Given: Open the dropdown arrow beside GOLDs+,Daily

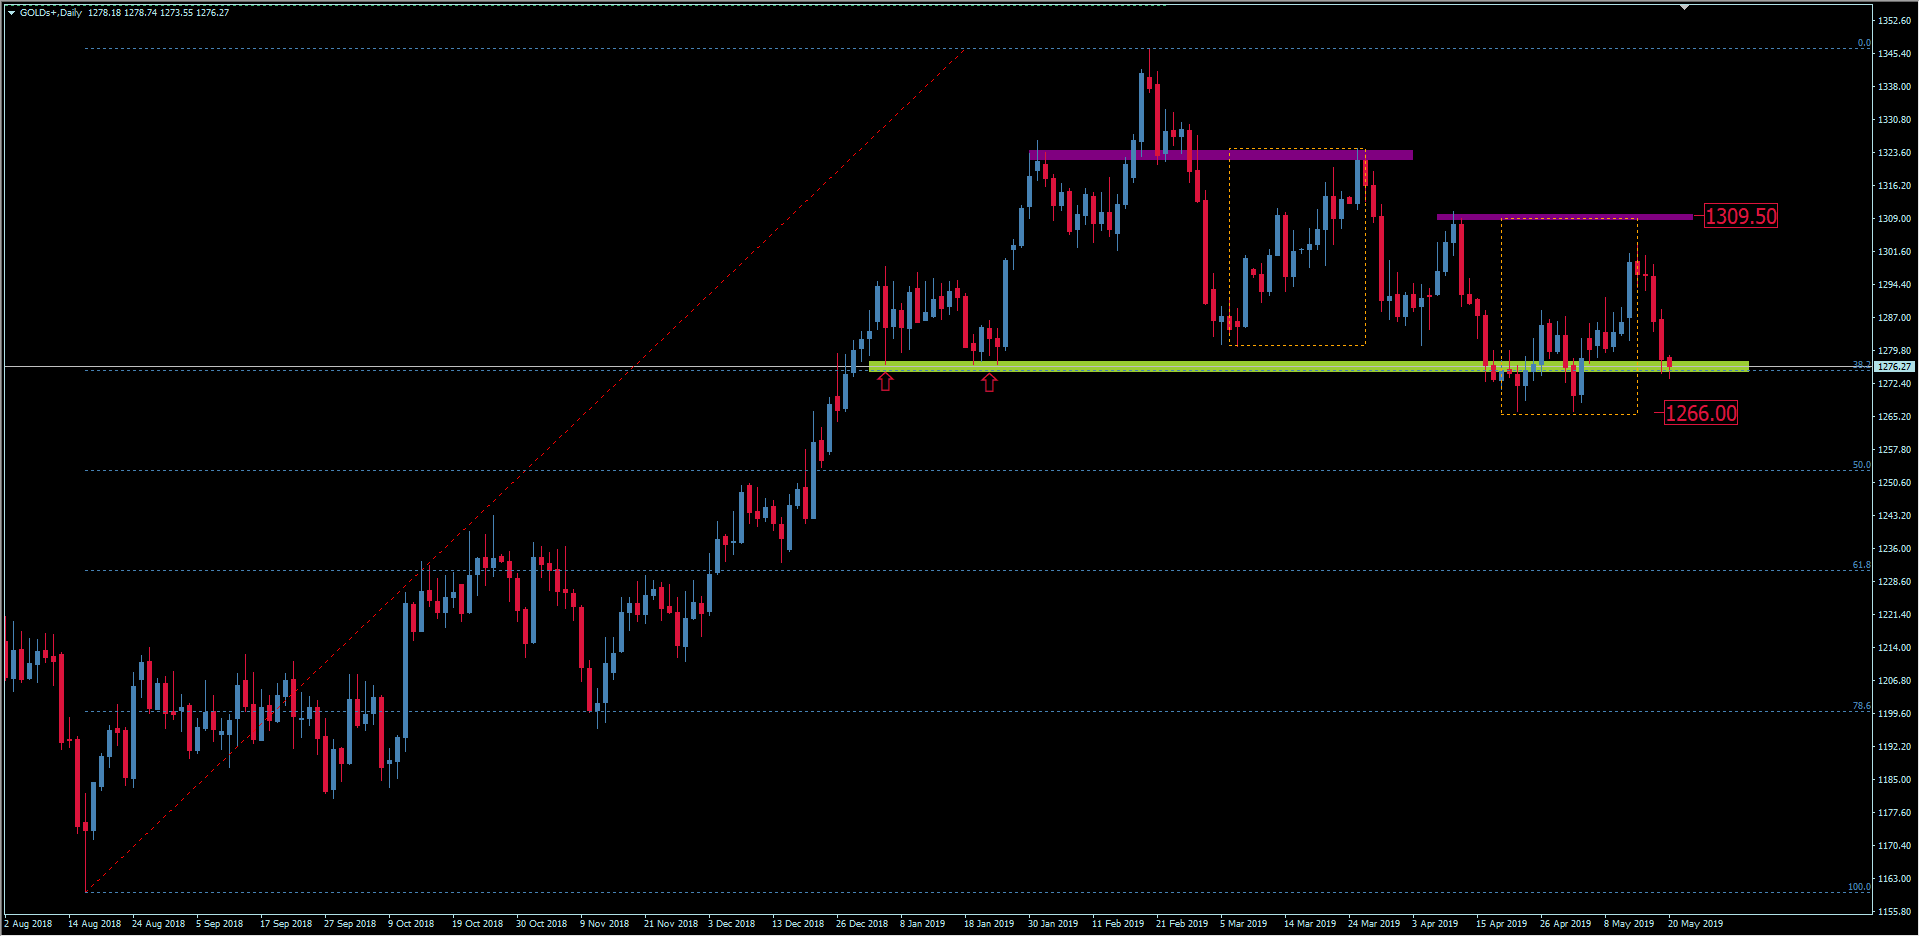Looking at the screenshot, I should click(11, 13).
